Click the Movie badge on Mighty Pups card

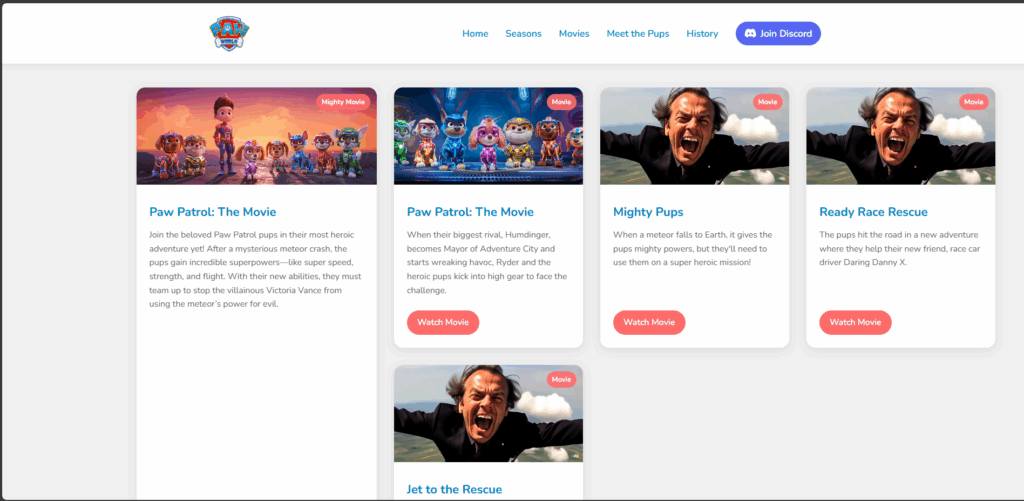pyautogui.click(x=767, y=102)
